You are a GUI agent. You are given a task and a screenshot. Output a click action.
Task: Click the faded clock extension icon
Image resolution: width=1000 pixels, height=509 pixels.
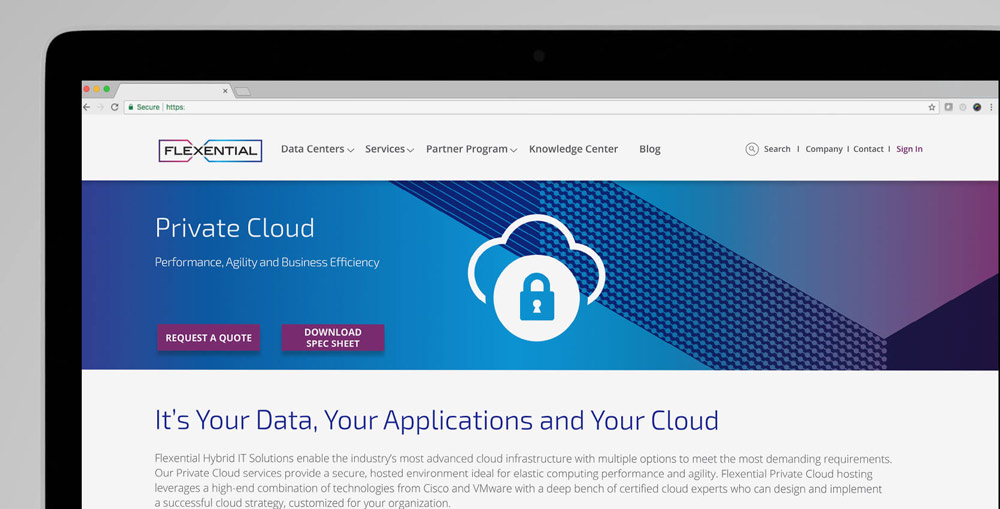(963, 107)
